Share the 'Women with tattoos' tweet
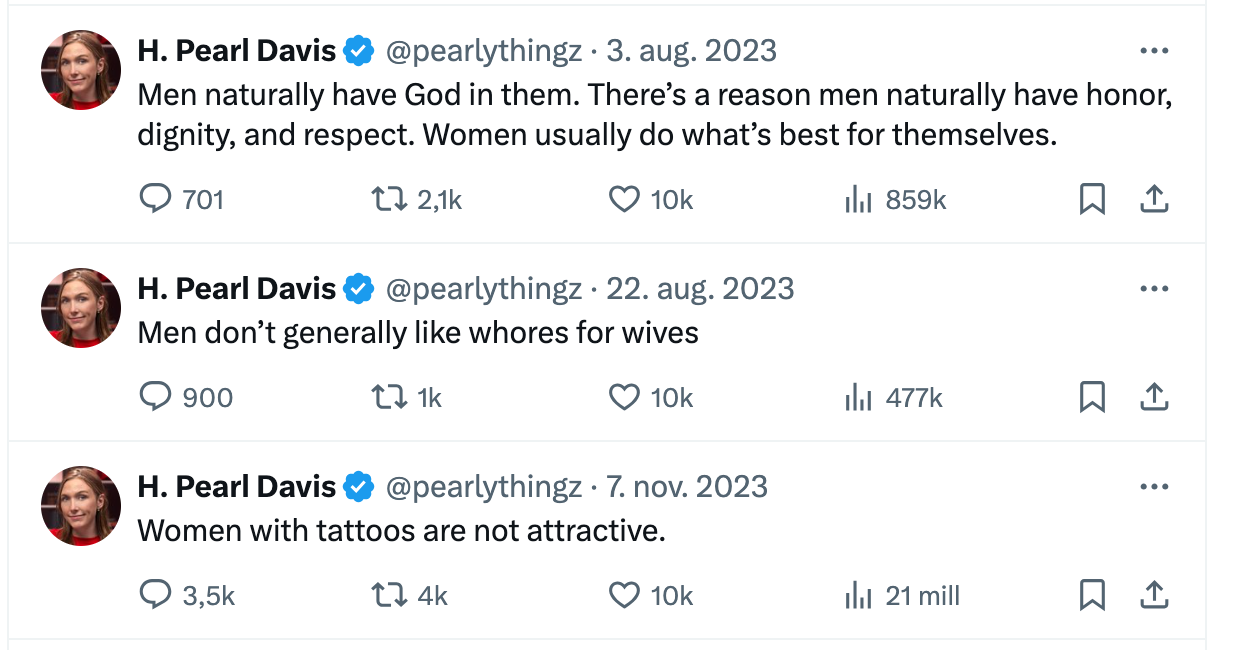 tap(1154, 596)
